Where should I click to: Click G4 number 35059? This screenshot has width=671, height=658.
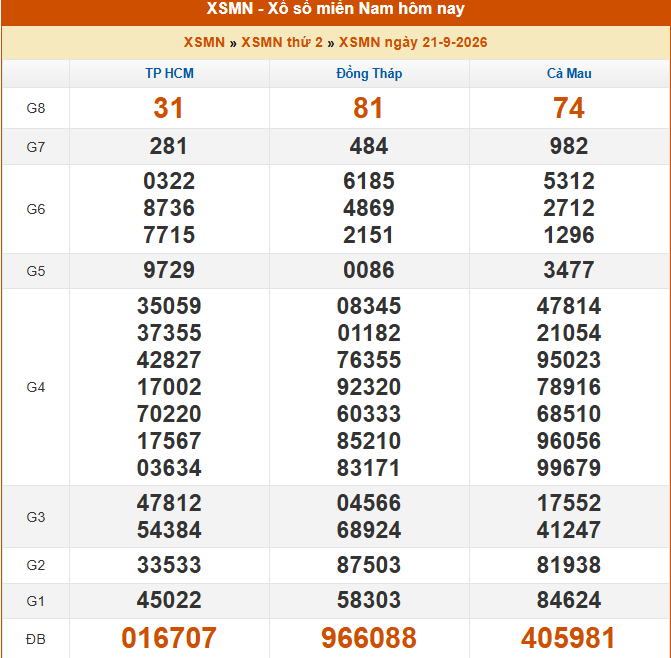169,306
